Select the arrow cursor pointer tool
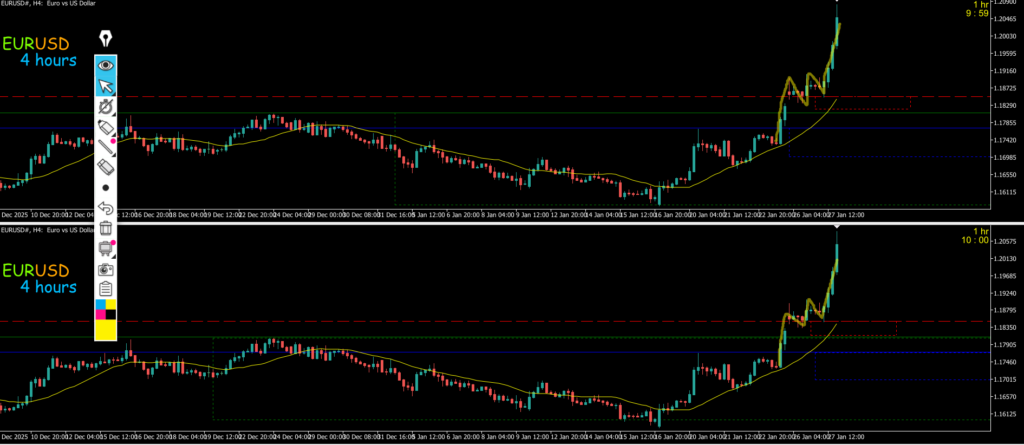This screenshot has width=1024, height=445. pos(106,86)
